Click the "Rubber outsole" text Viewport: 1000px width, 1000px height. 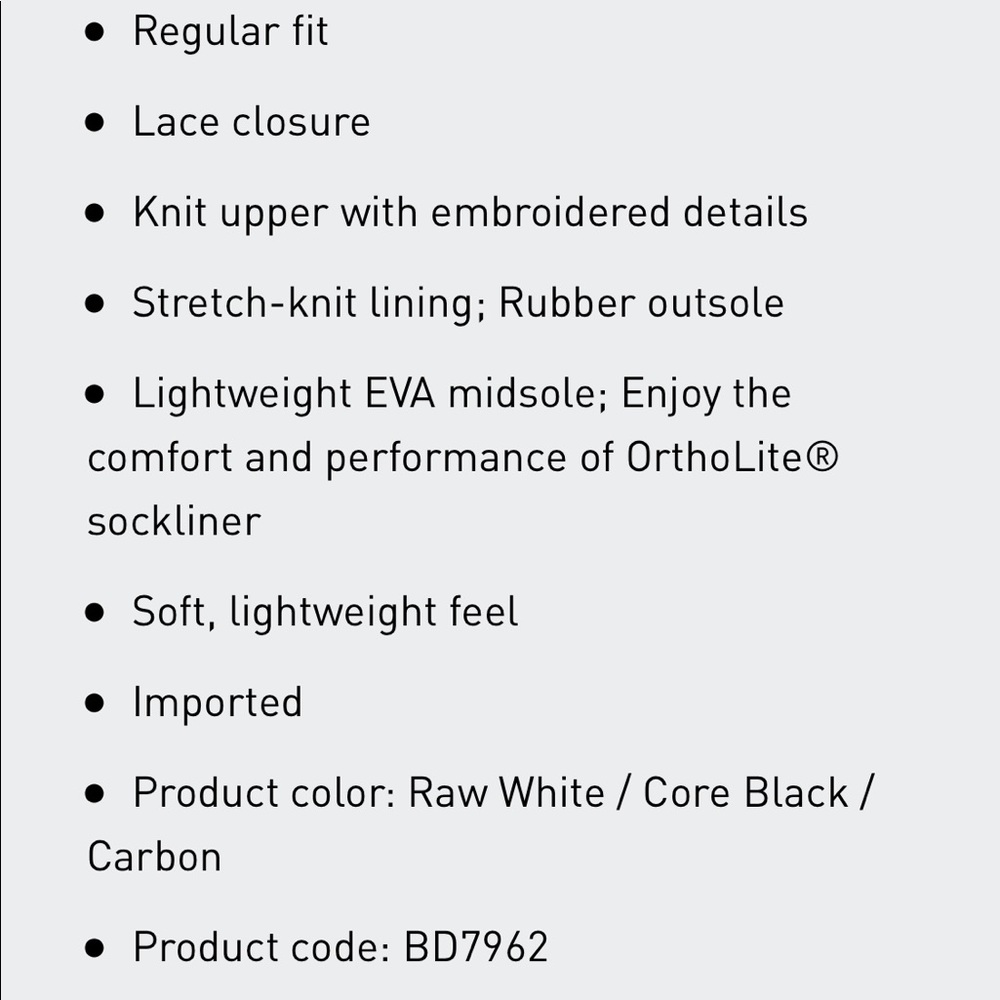tap(641, 303)
